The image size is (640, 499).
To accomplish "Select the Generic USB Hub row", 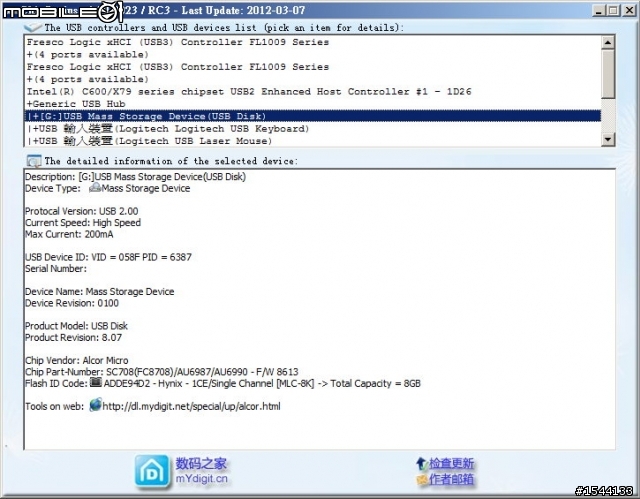I will (313, 104).
